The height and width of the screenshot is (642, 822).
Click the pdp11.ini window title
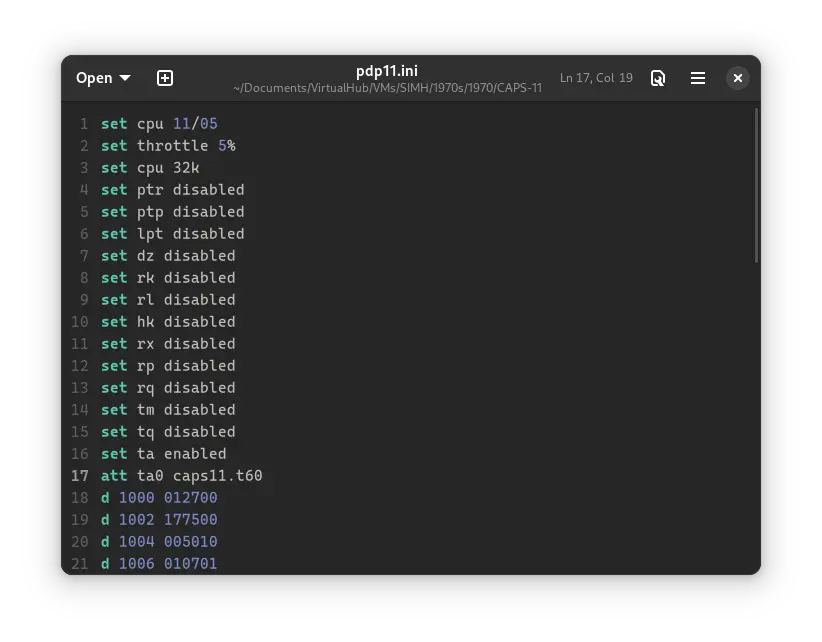pos(387,71)
